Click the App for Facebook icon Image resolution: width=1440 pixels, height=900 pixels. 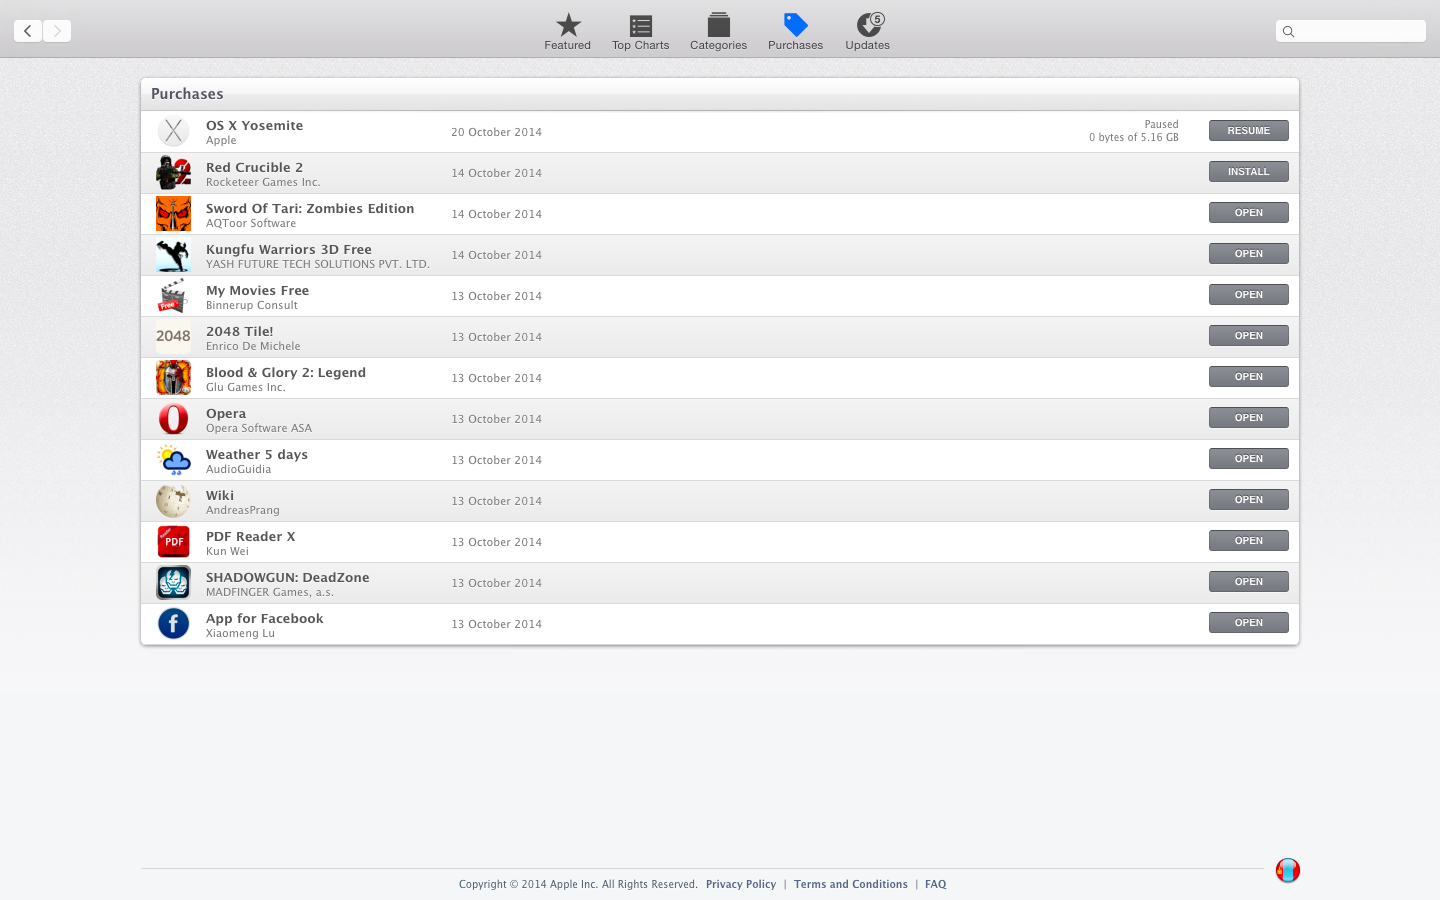173,623
